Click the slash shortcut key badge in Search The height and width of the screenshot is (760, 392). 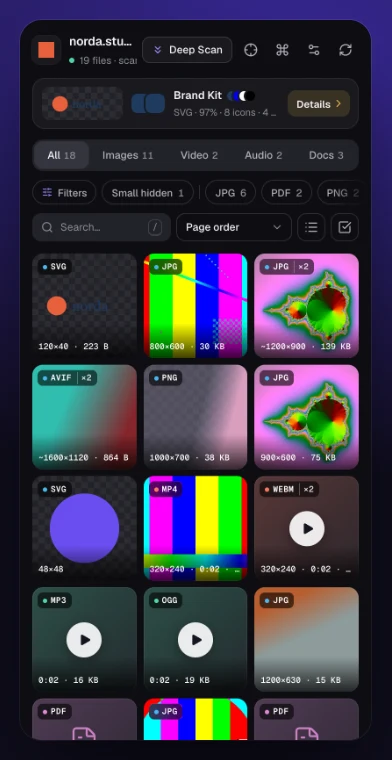(x=155, y=227)
